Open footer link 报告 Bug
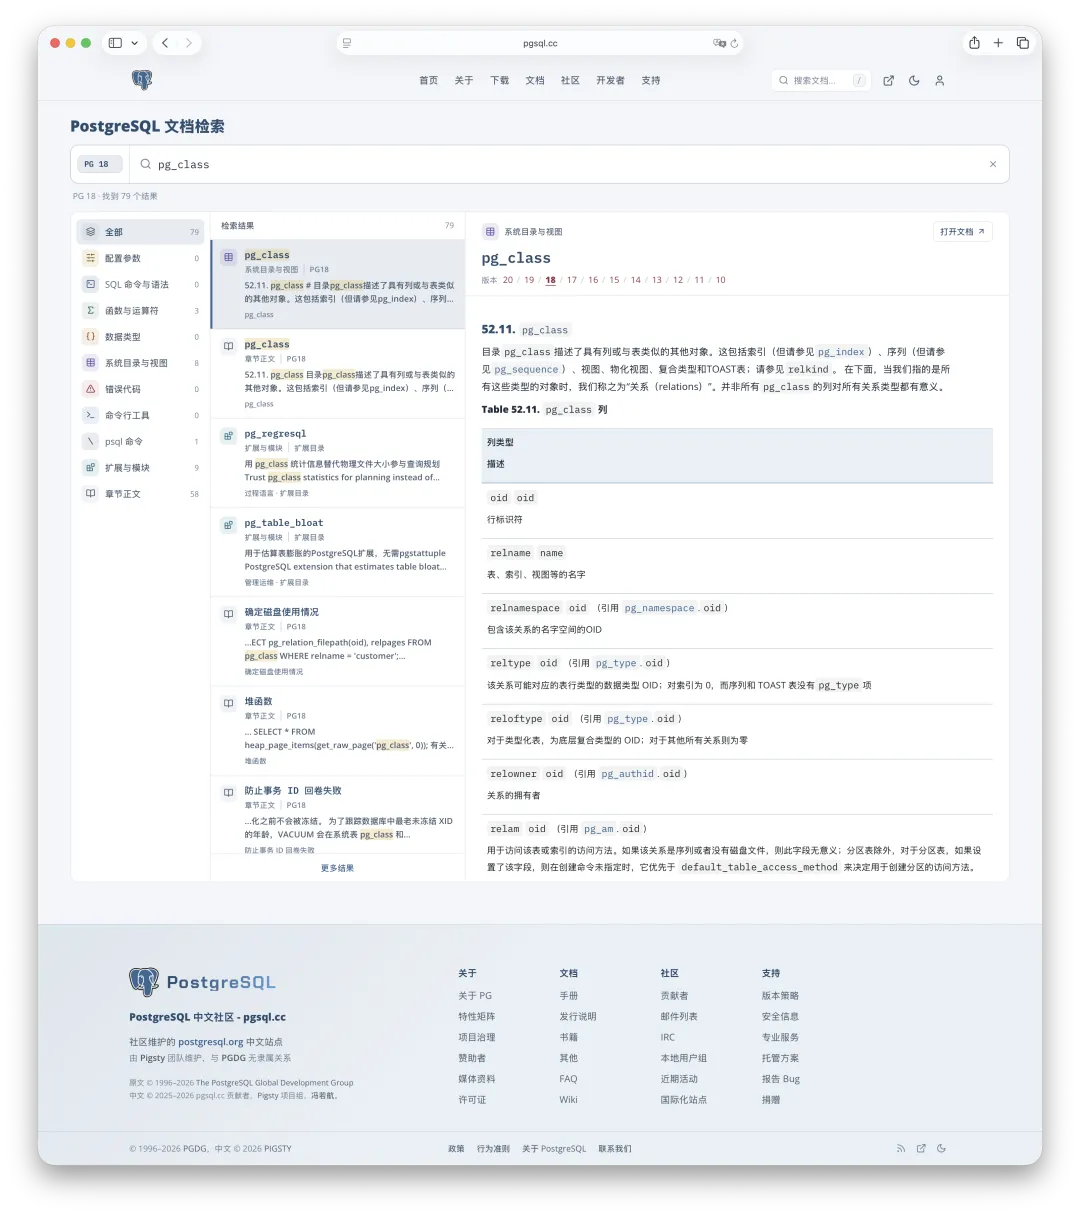1080x1215 pixels. click(781, 1079)
